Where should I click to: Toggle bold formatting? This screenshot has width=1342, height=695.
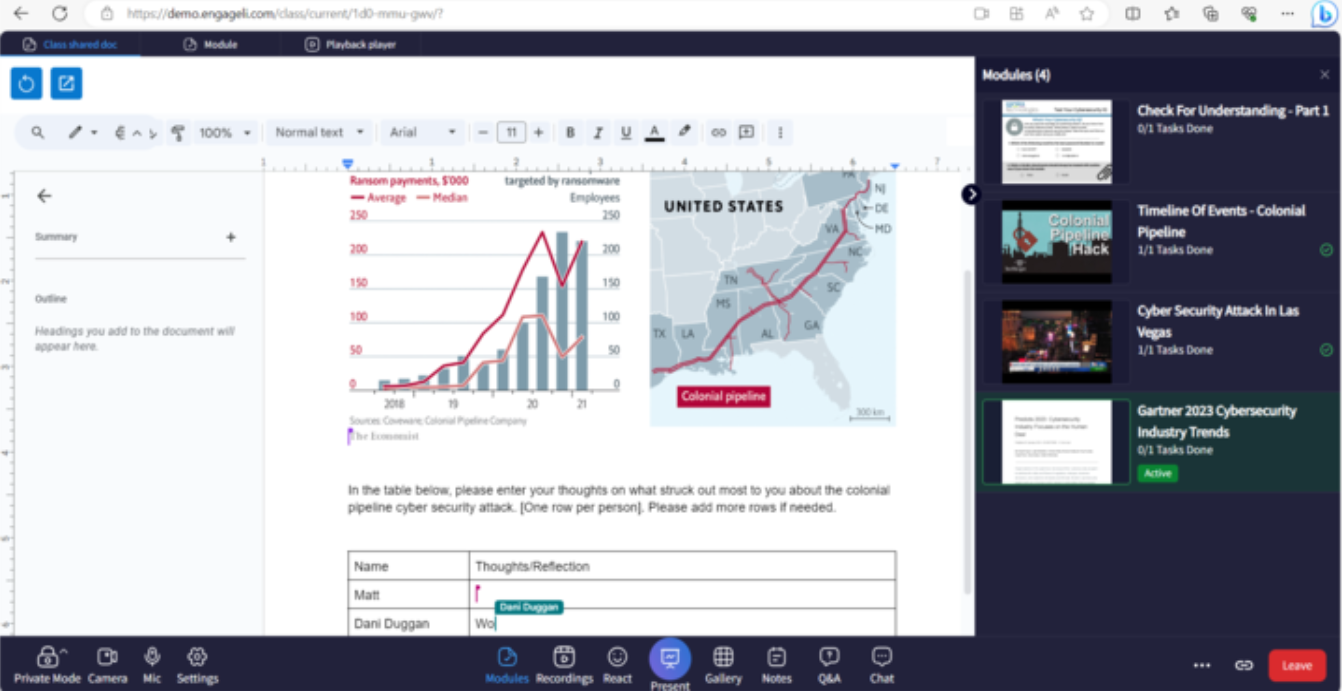[570, 132]
